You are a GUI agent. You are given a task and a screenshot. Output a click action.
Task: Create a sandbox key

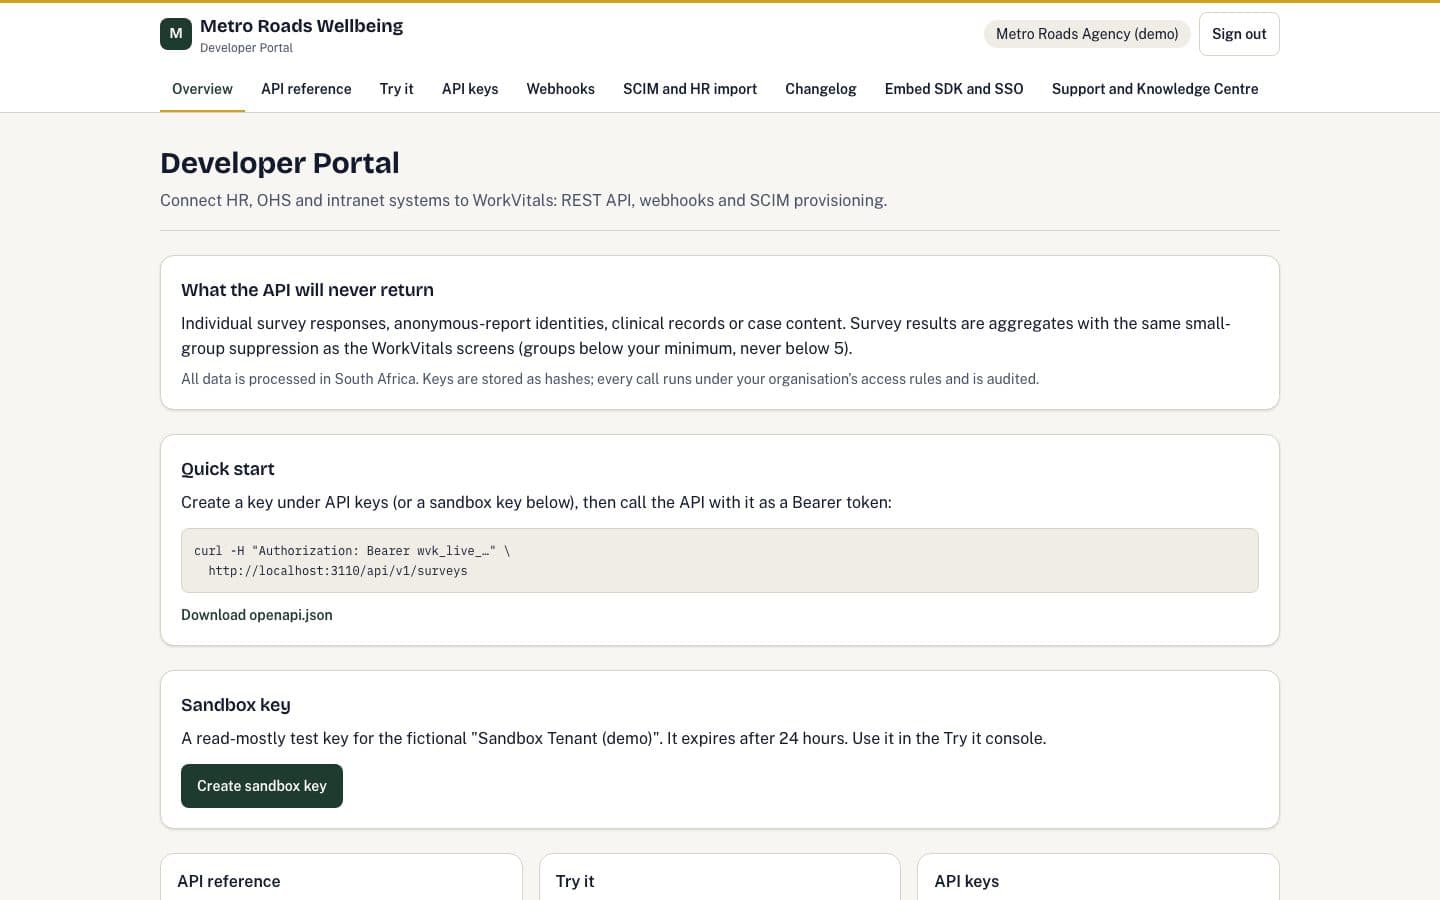click(x=262, y=786)
